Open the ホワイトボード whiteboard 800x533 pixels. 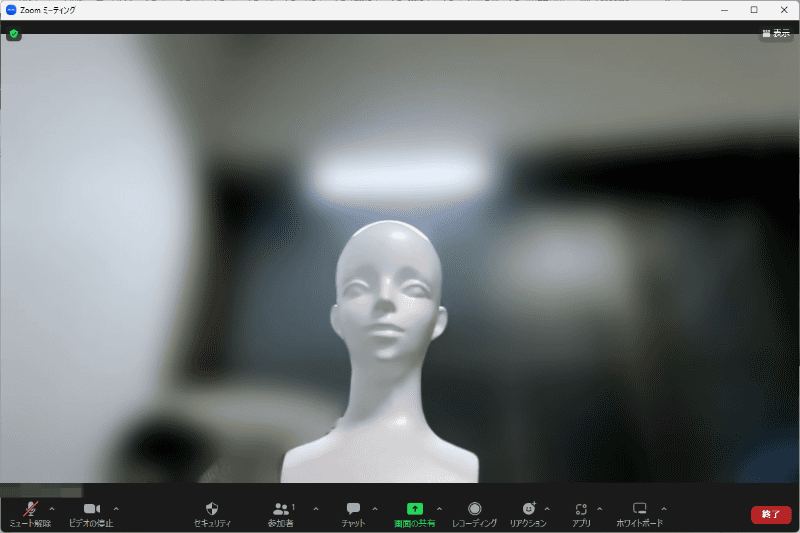[639, 514]
